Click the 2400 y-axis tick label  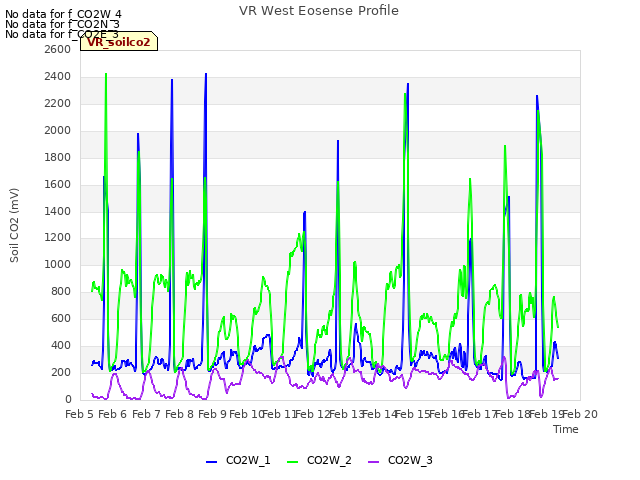pyautogui.click(x=58, y=76)
